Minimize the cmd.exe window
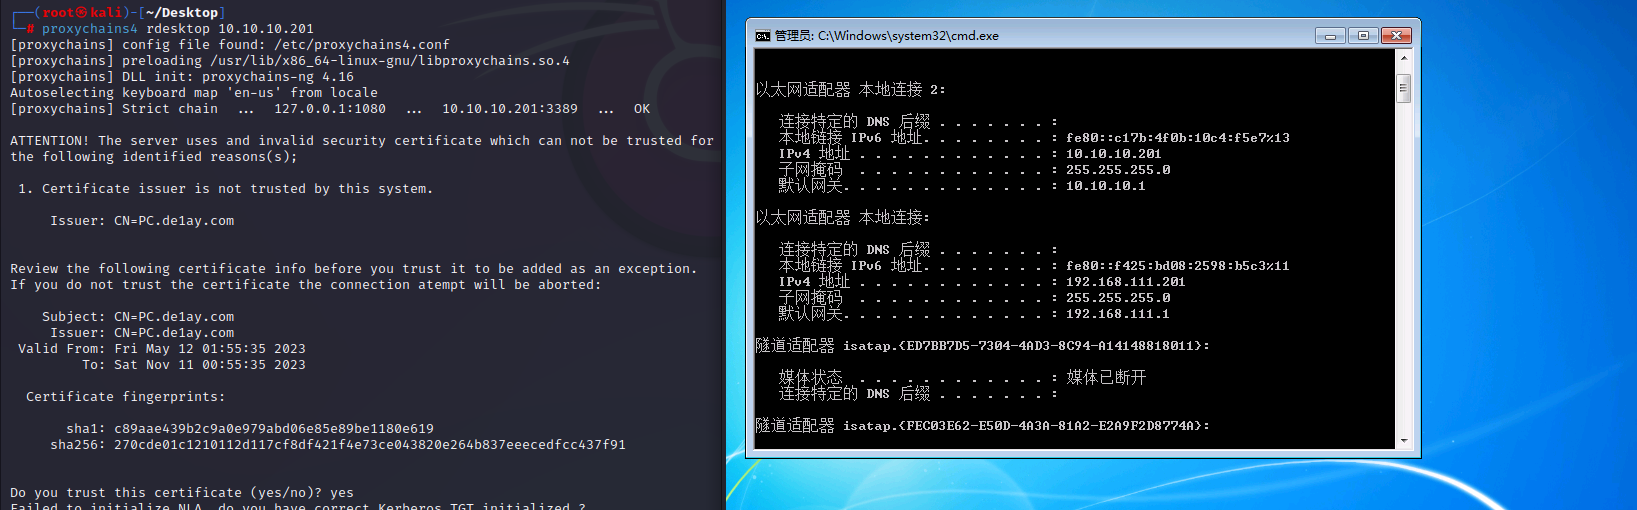Viewport: 1637px width, 510px height. (x=1330, y=36)
